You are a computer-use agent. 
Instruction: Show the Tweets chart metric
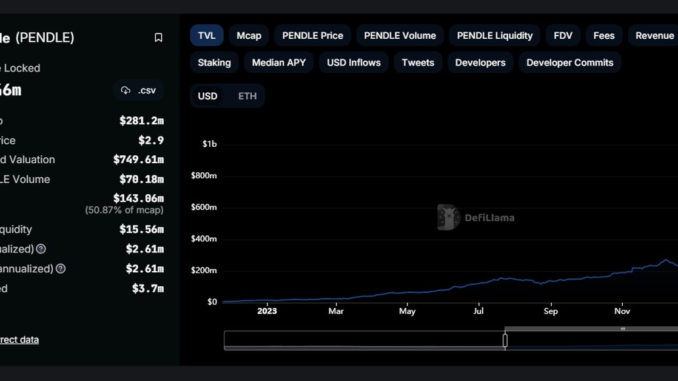418,63
